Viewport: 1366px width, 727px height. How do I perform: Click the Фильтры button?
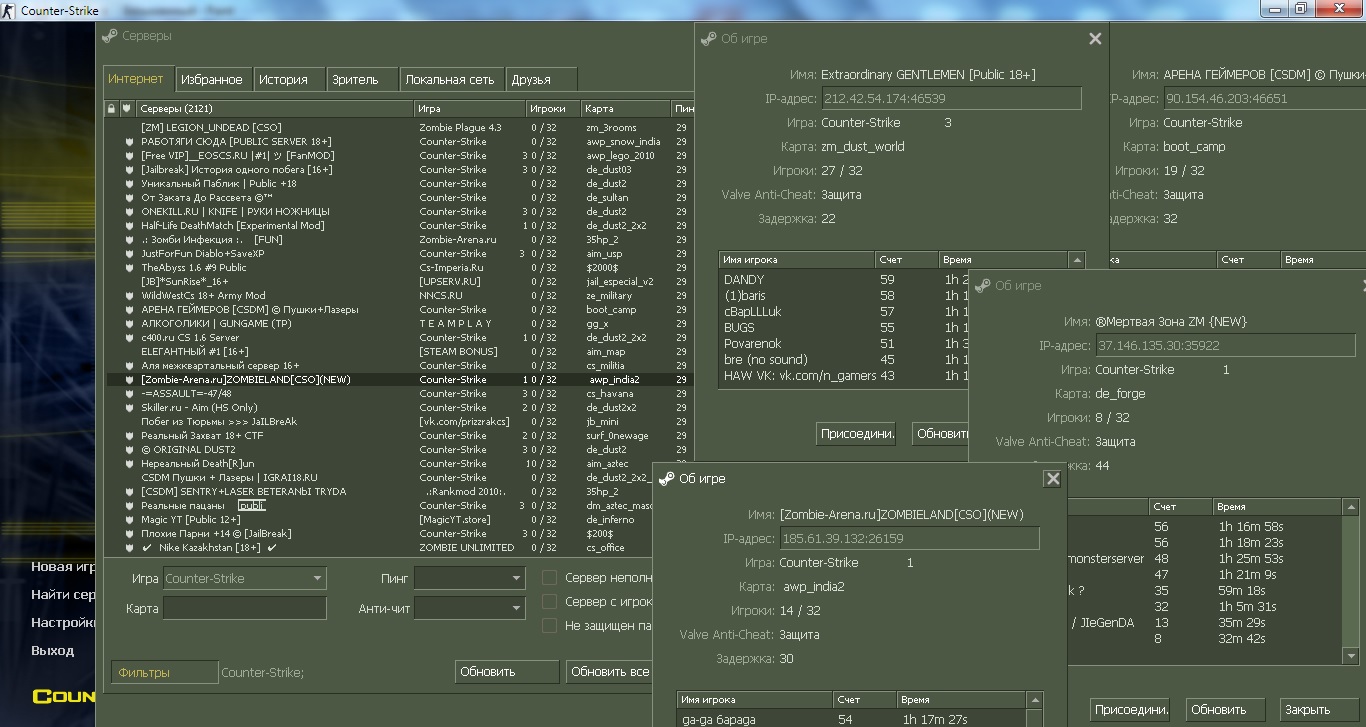(x=164, y=673)
